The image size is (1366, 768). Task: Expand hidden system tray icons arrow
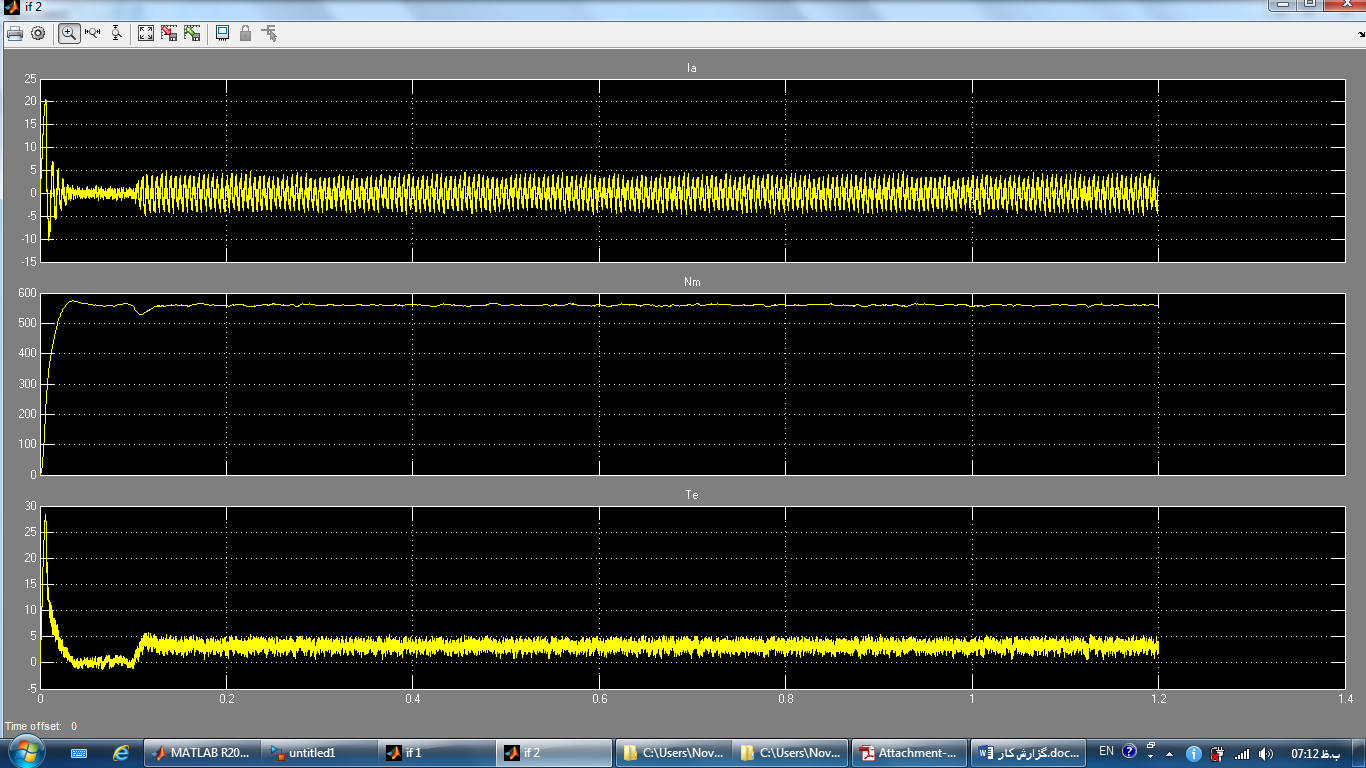(x=1170, y=753)
